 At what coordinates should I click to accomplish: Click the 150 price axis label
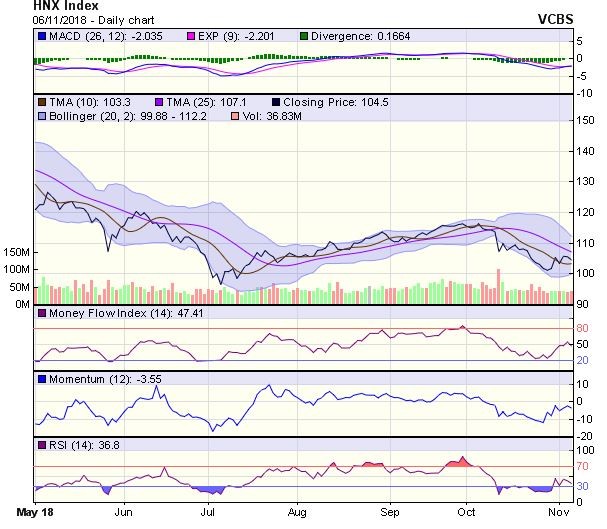tap(587, 119)
